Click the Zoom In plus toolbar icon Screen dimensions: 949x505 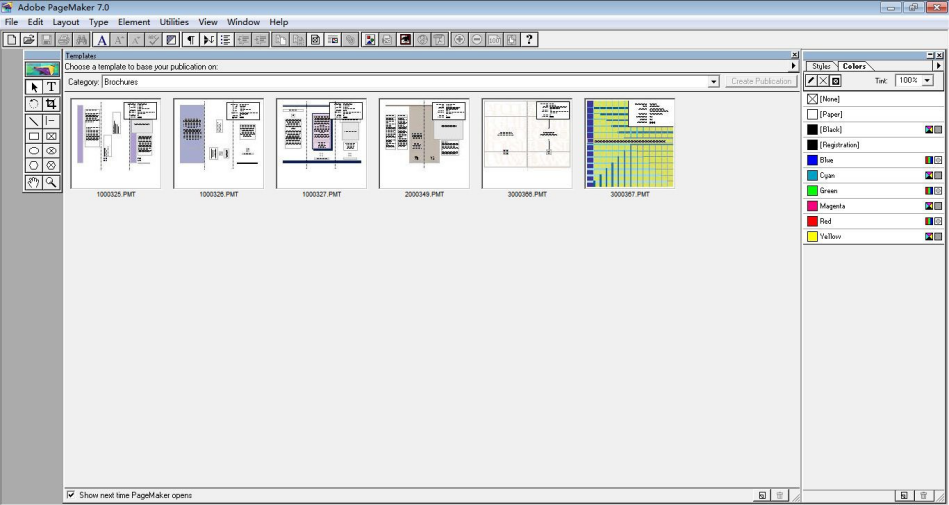click(x=459, y=40)
